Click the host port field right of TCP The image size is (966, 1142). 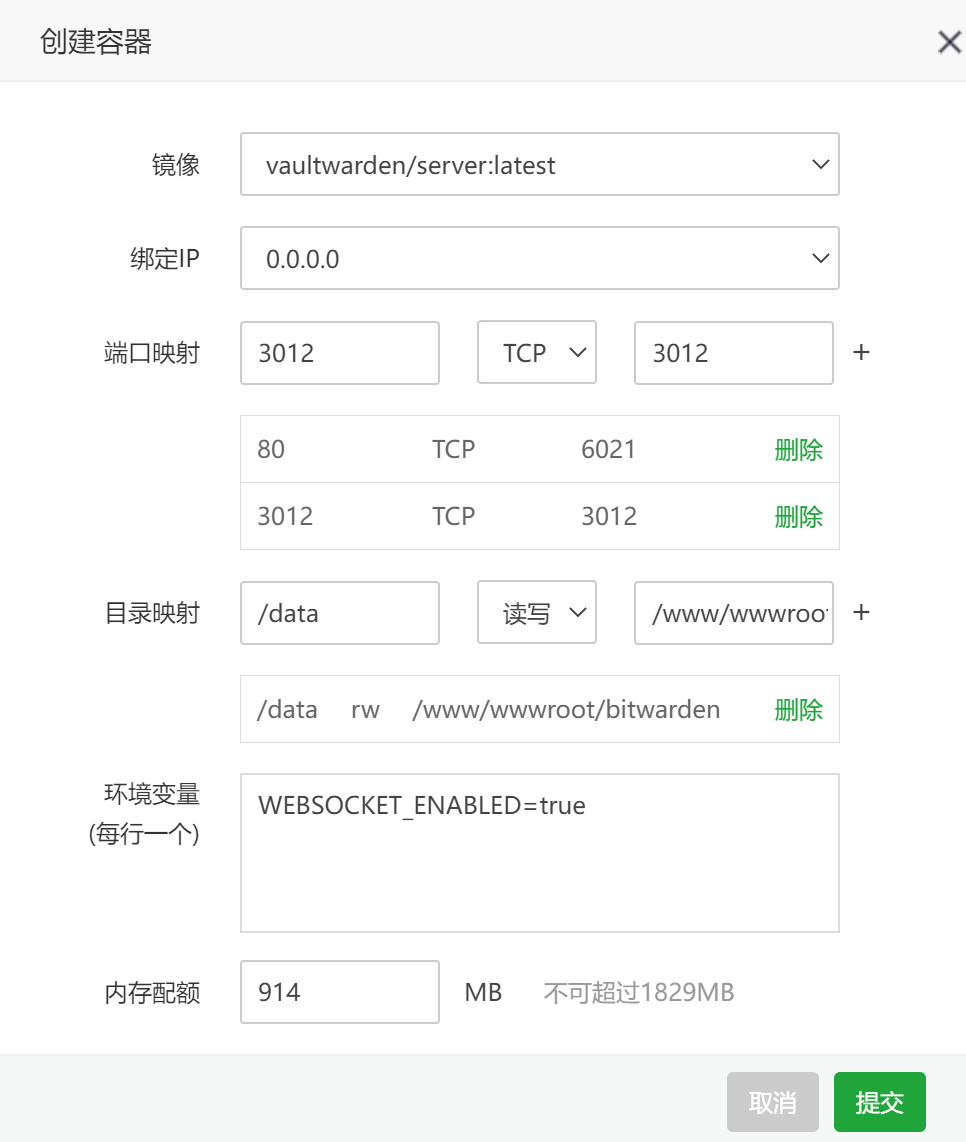coord(733,353)
